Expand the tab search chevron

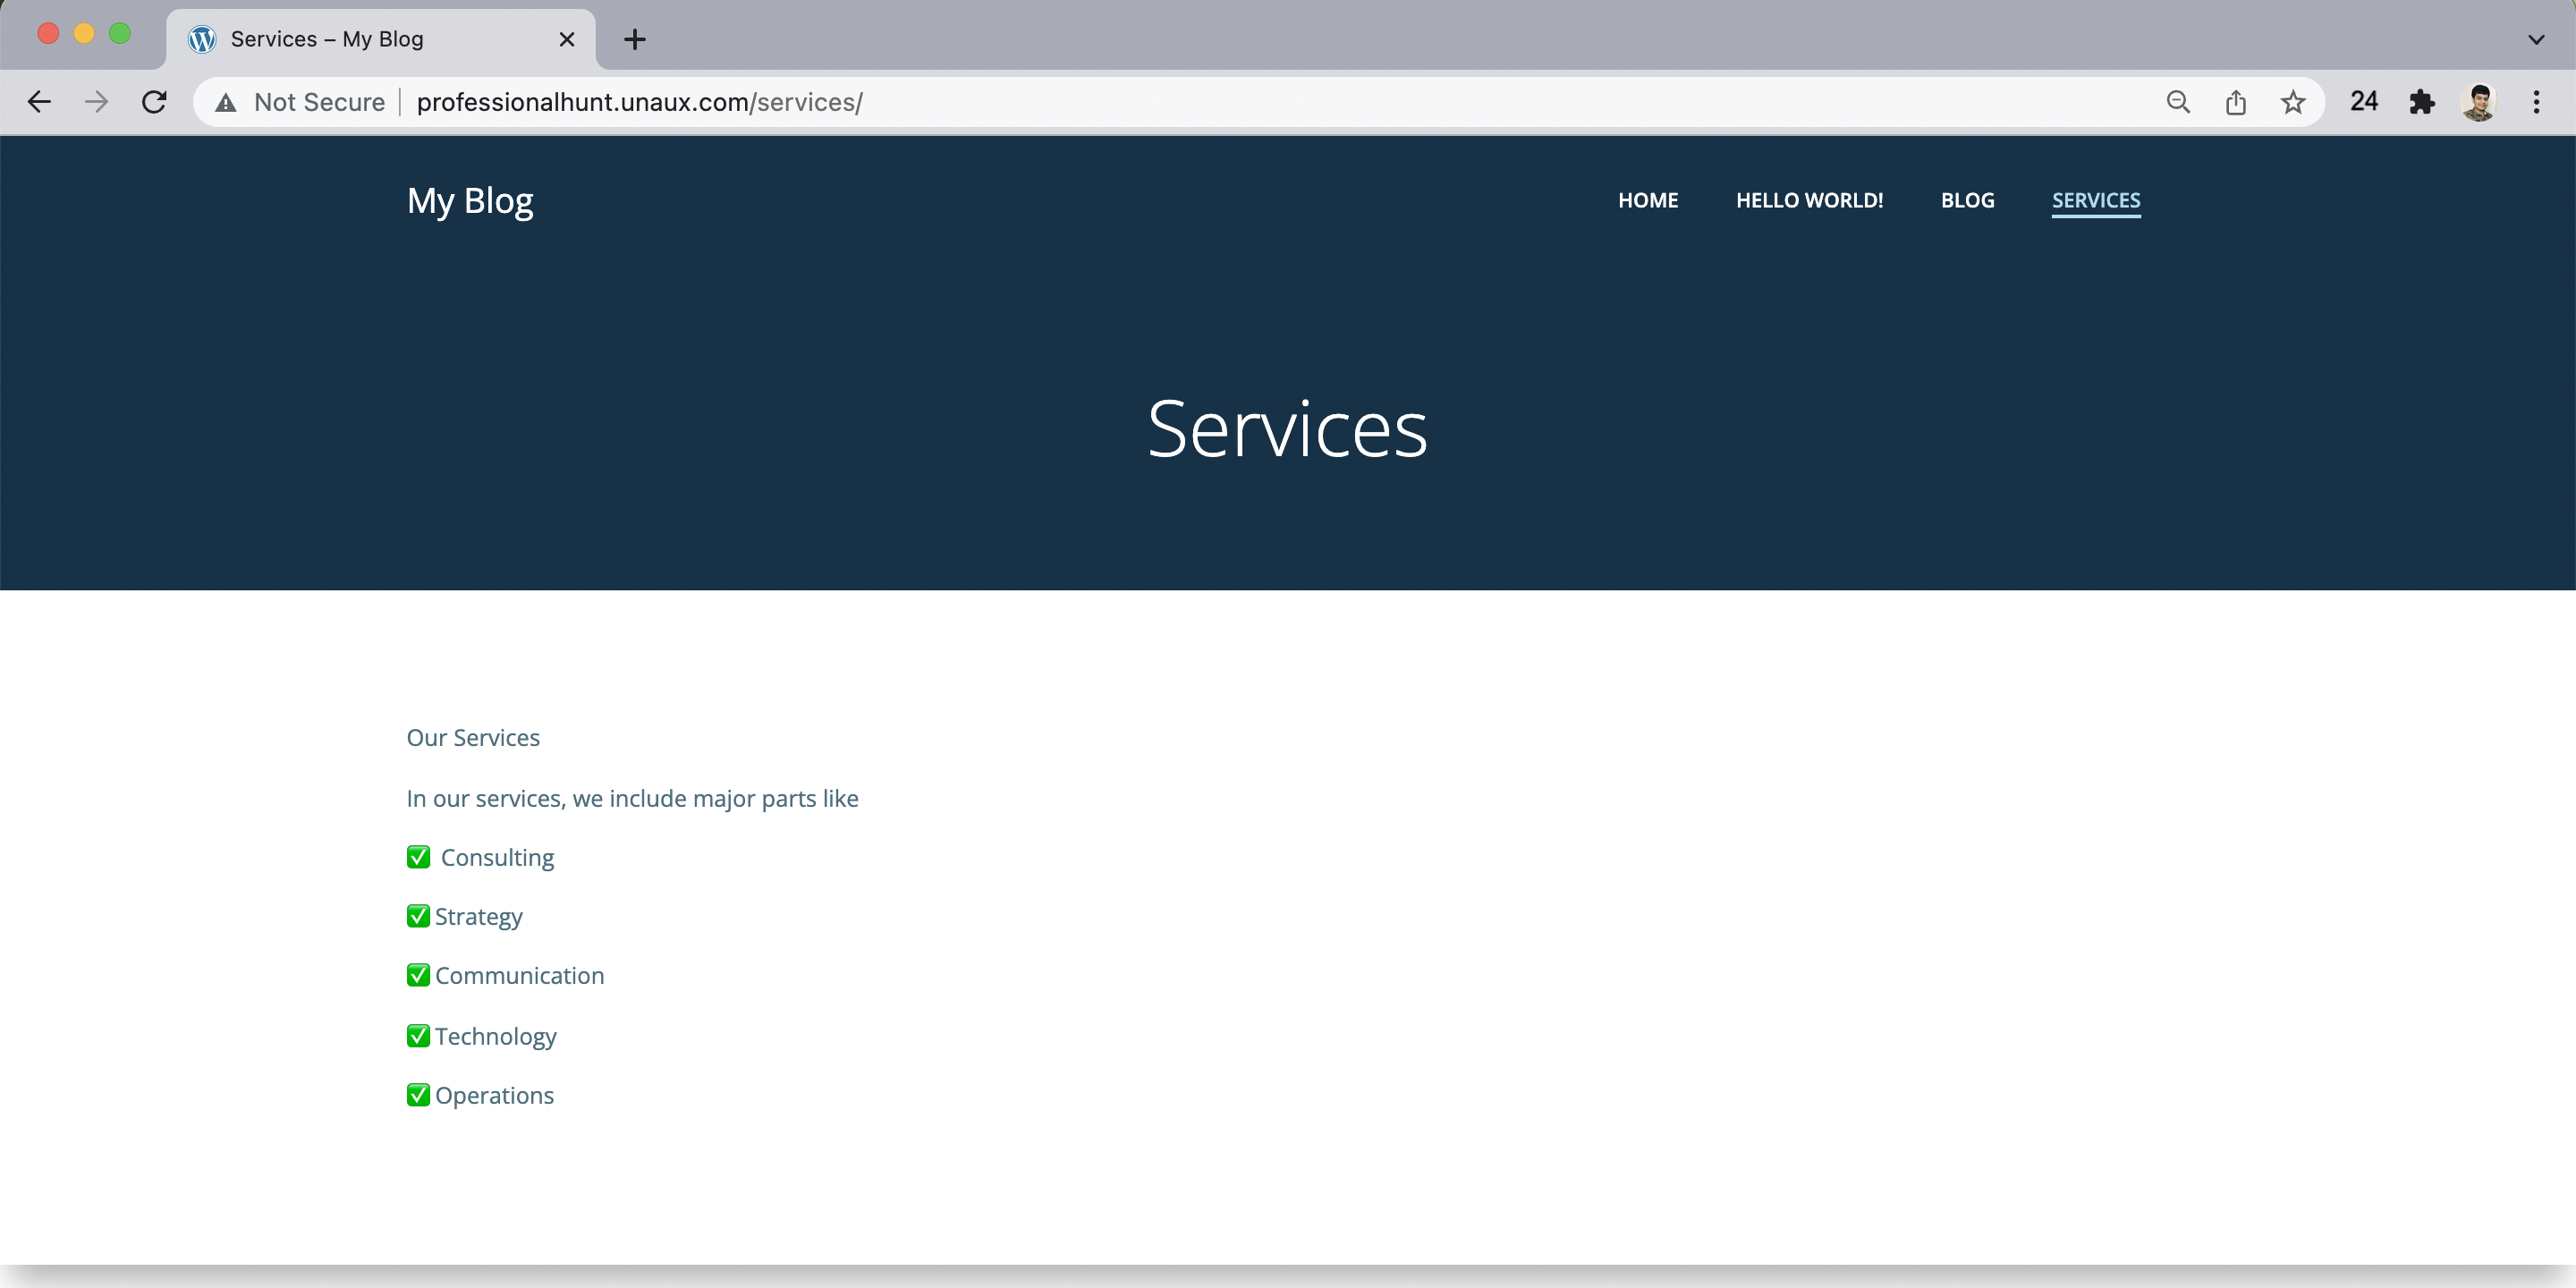[2536, 40]
